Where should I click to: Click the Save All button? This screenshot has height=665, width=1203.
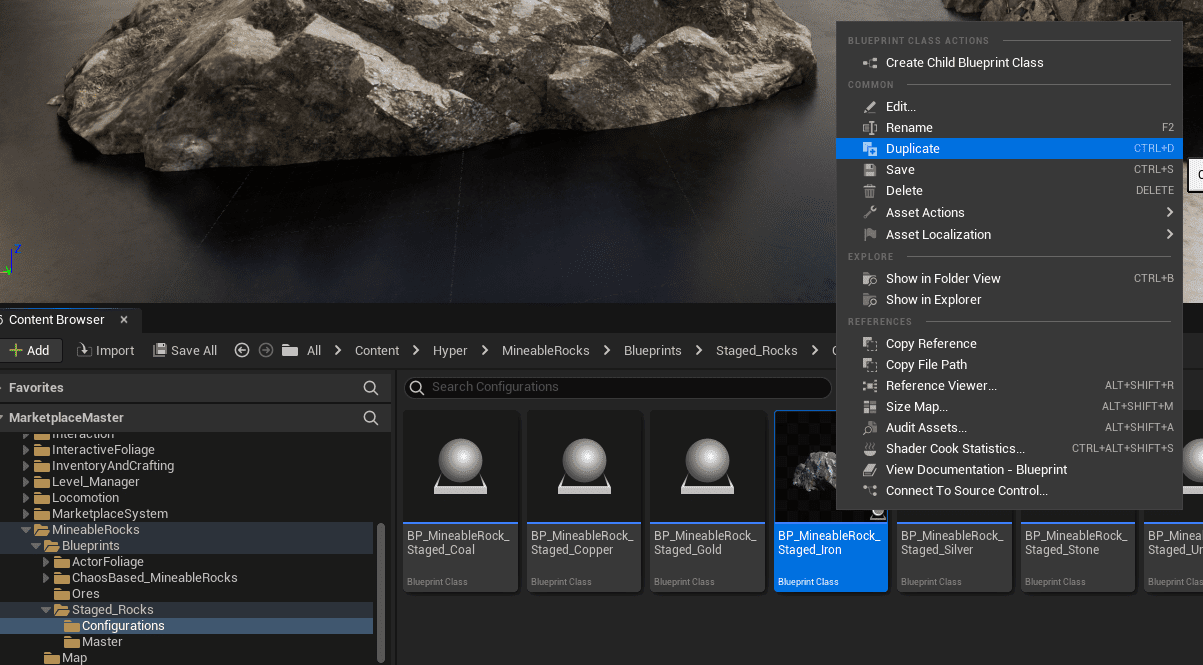185,351
